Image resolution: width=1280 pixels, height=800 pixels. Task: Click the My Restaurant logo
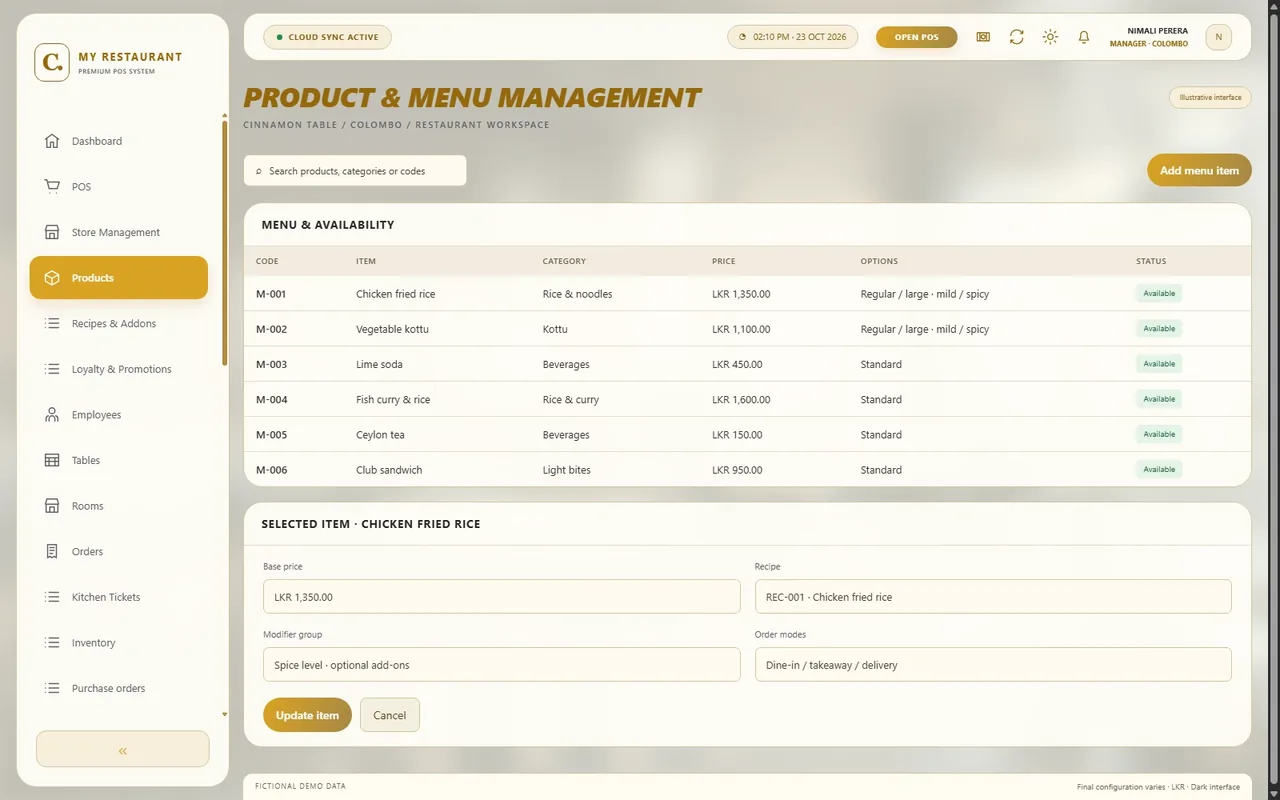point(52,62)
